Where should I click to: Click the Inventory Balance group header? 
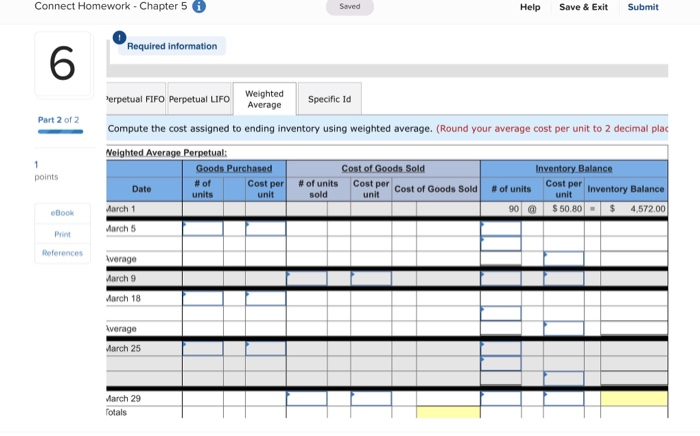[574, 168]
